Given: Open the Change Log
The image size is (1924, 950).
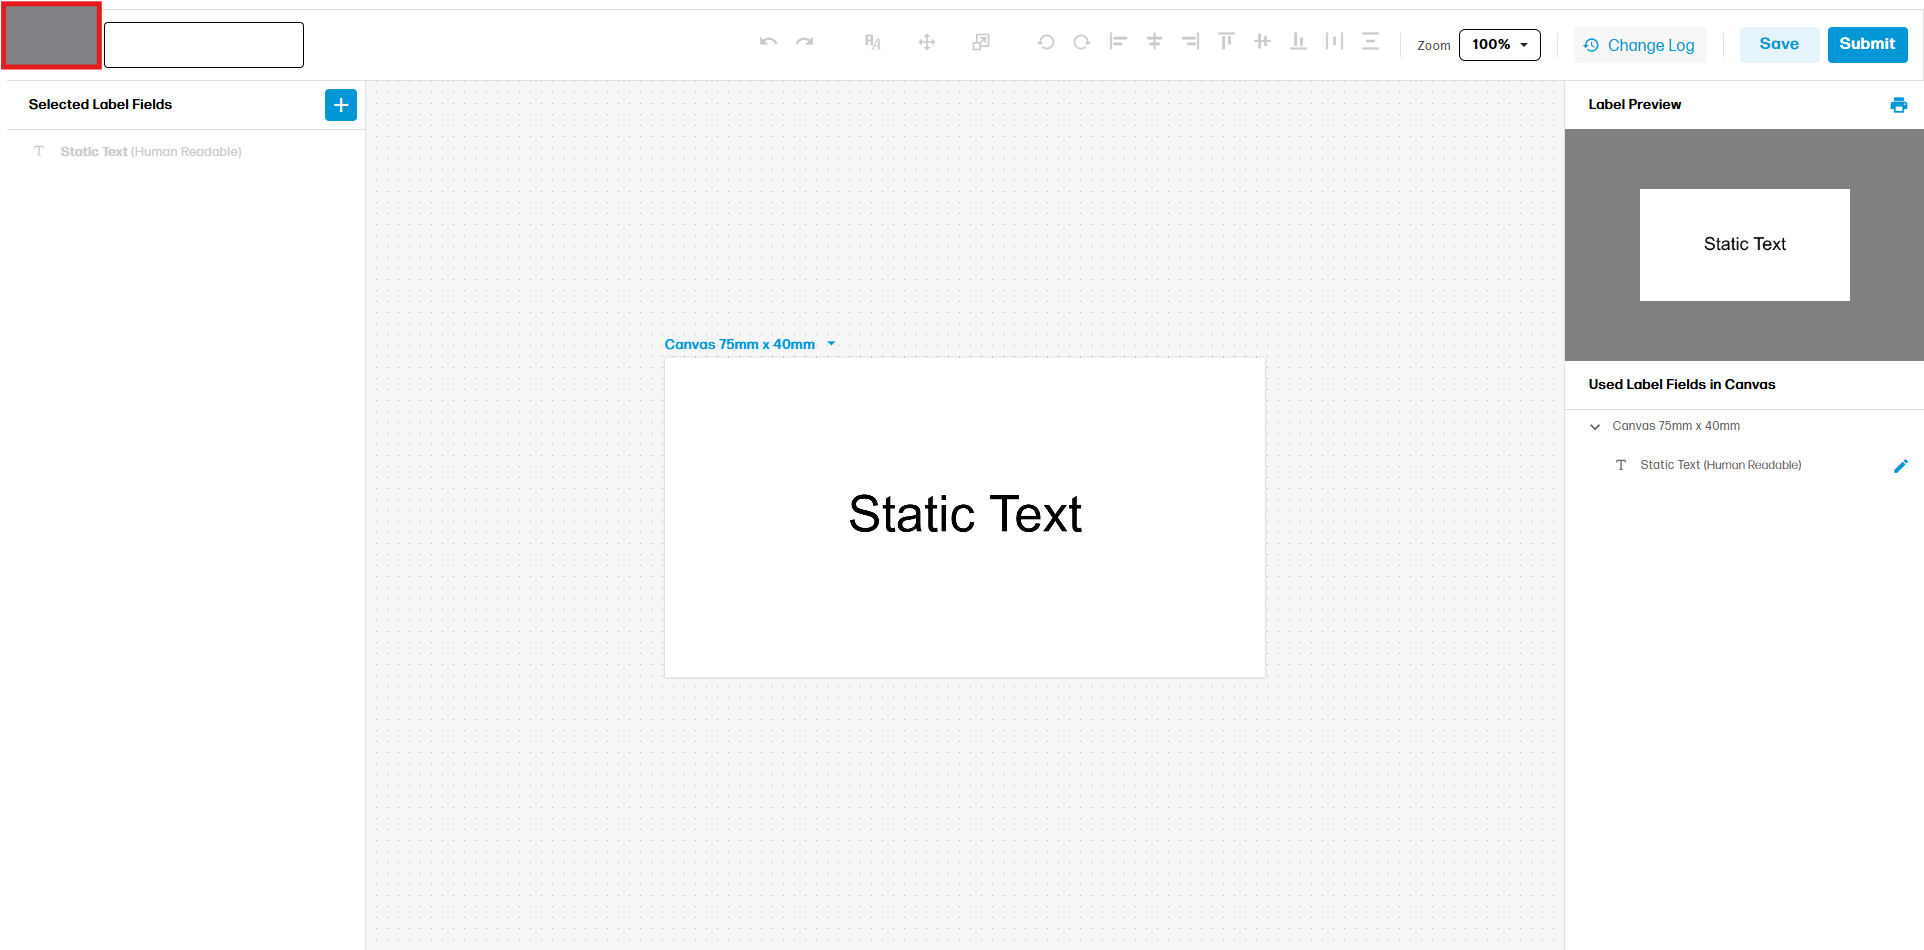Looking at the screenshot, I should tap(1640, 46).
